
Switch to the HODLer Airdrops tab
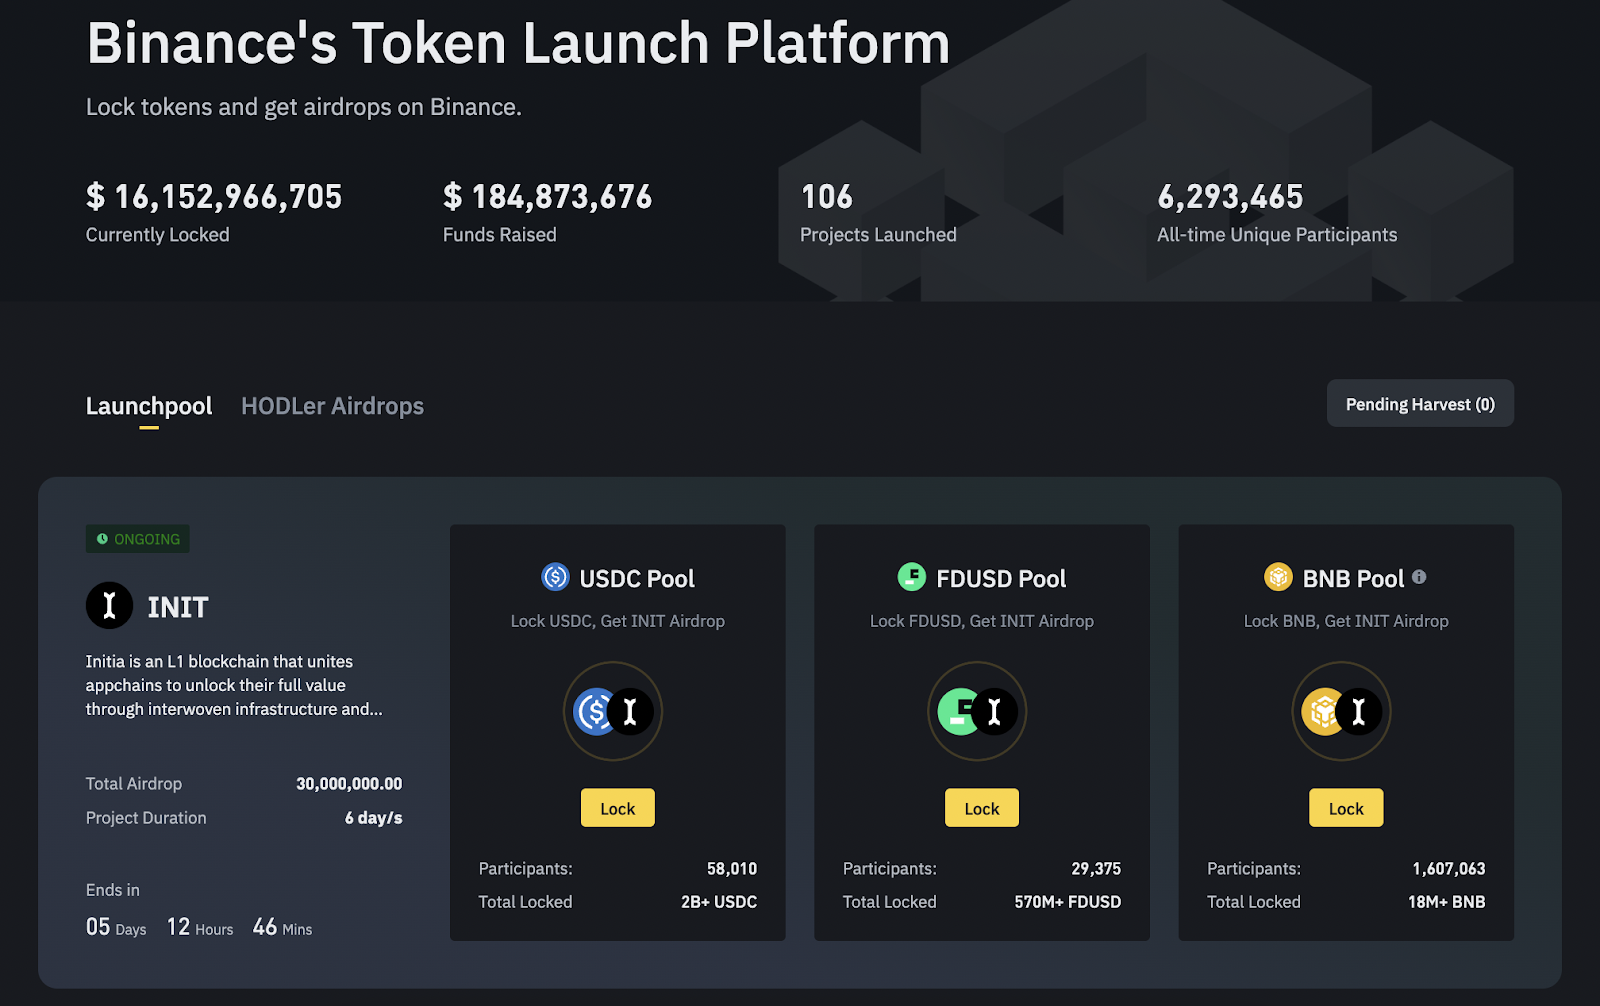coord(332,406)
